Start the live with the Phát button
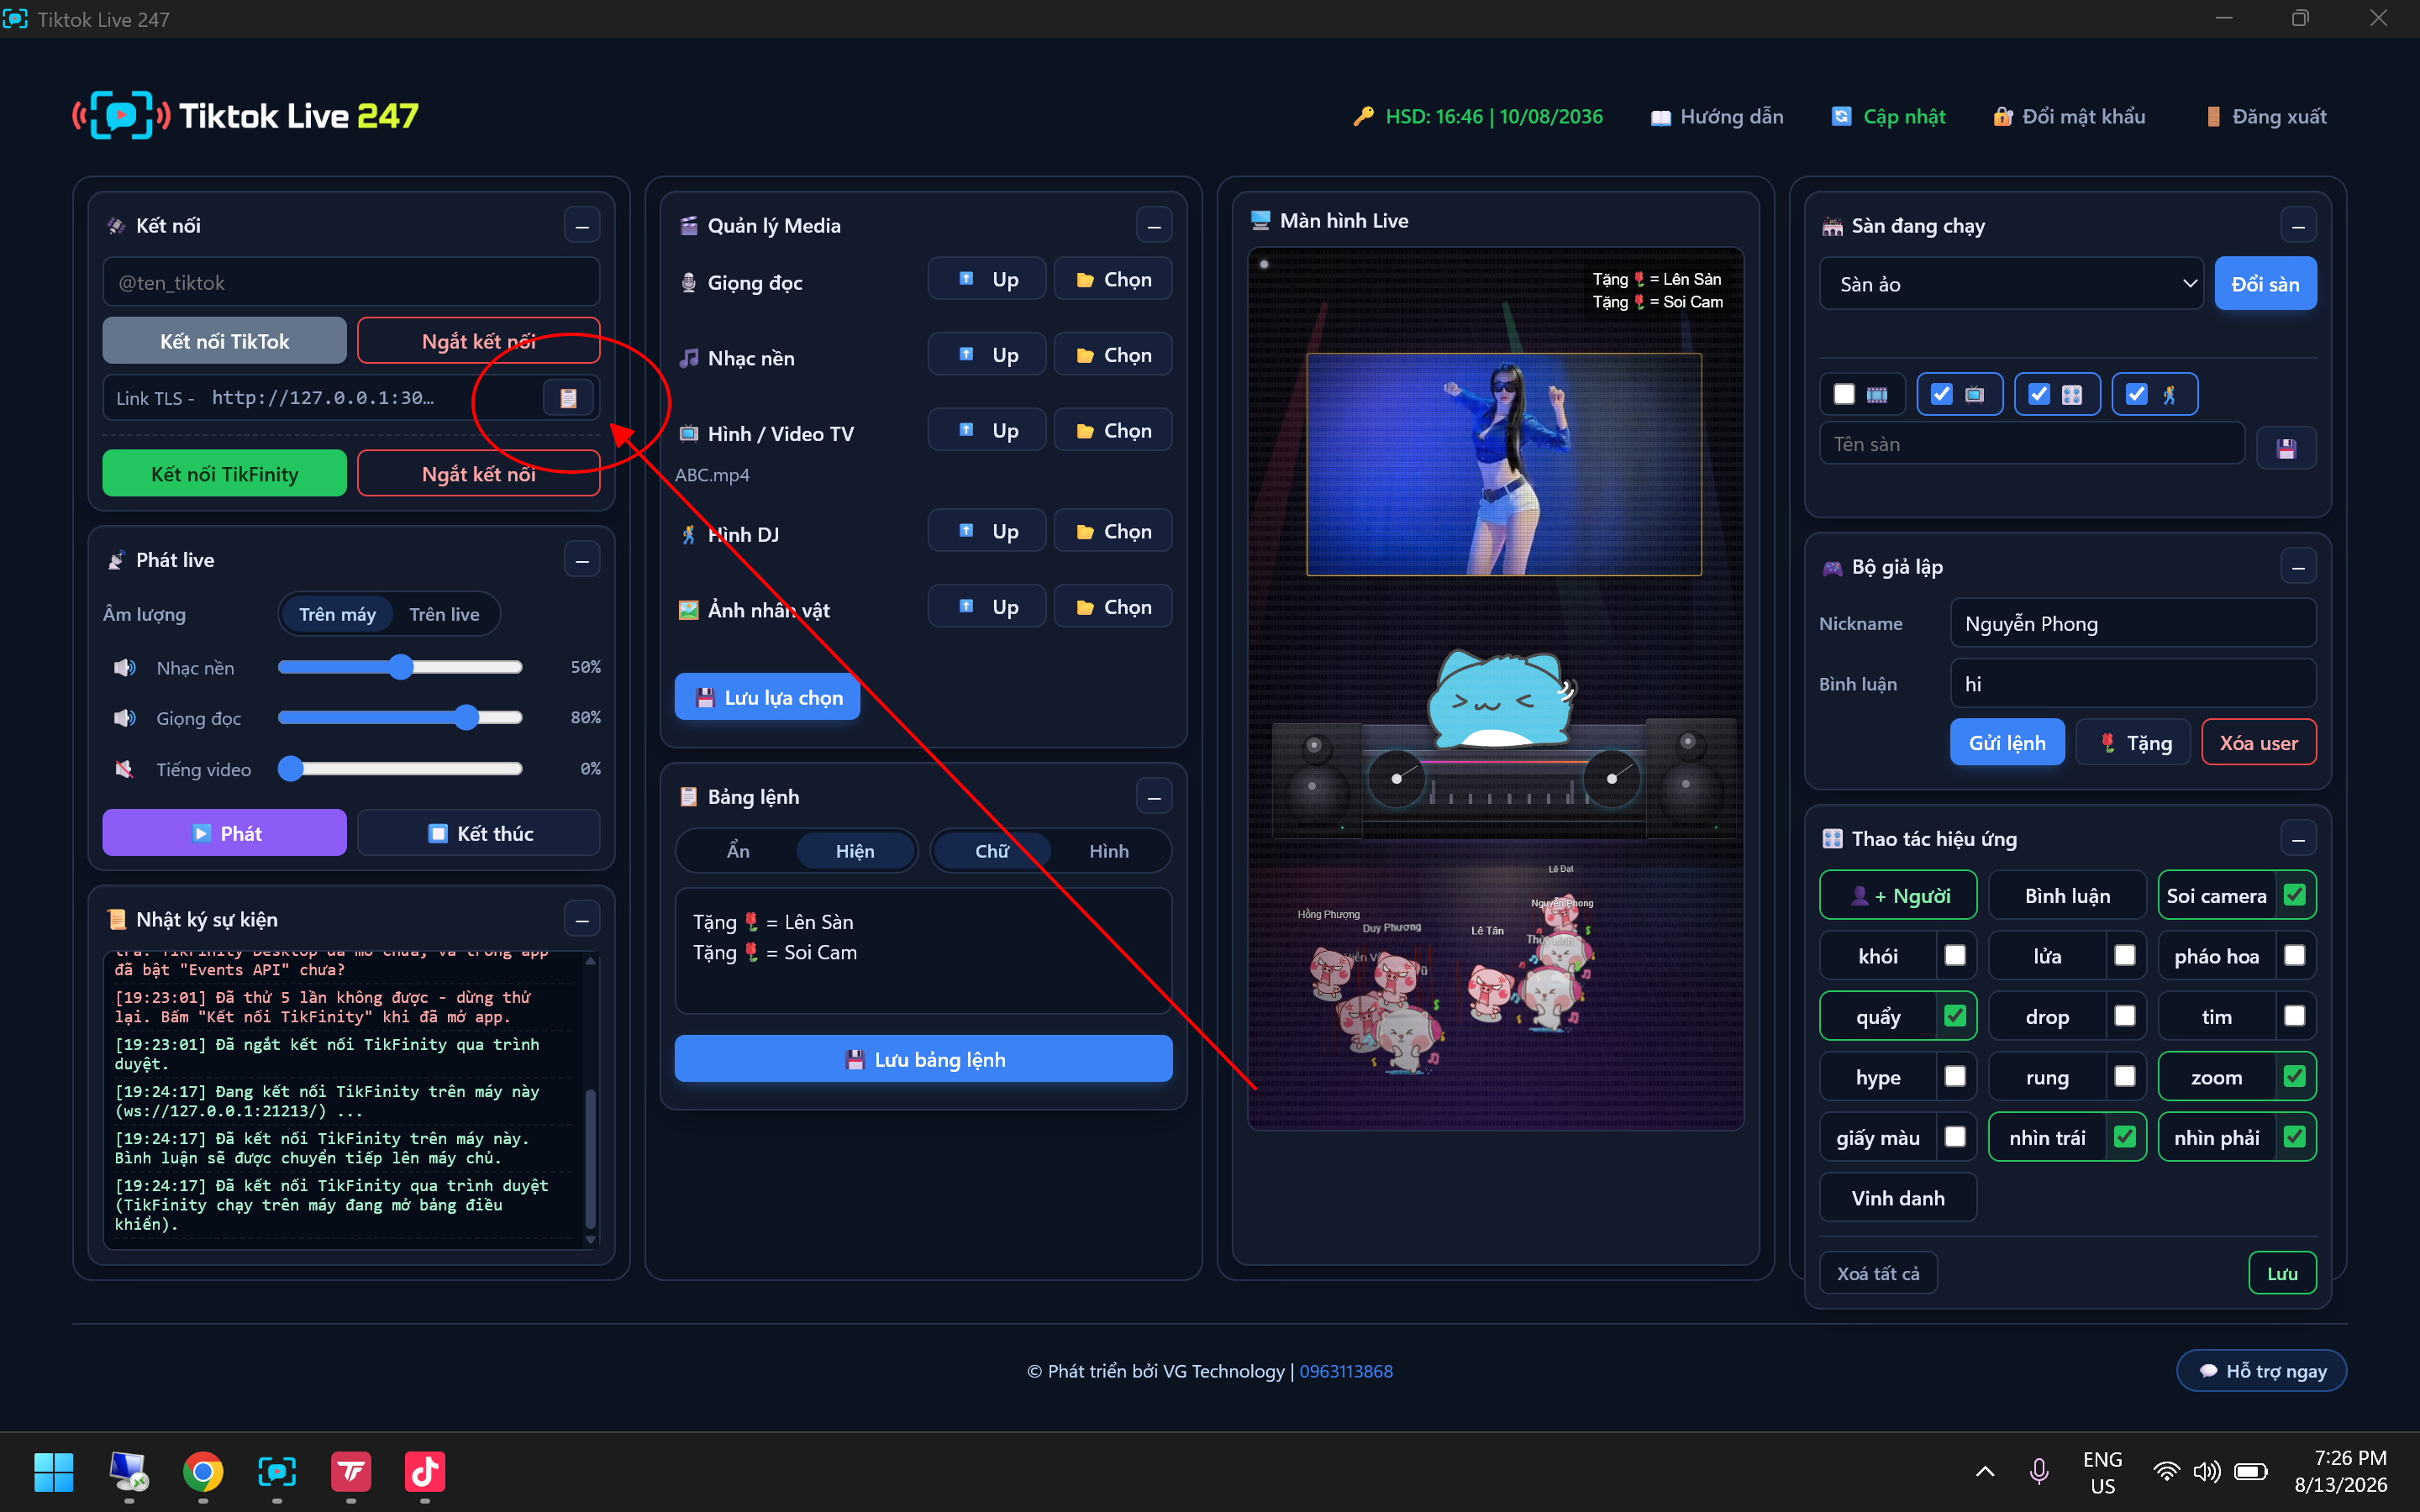Viewport: 2420px width, 1512px height. point(224,833)
